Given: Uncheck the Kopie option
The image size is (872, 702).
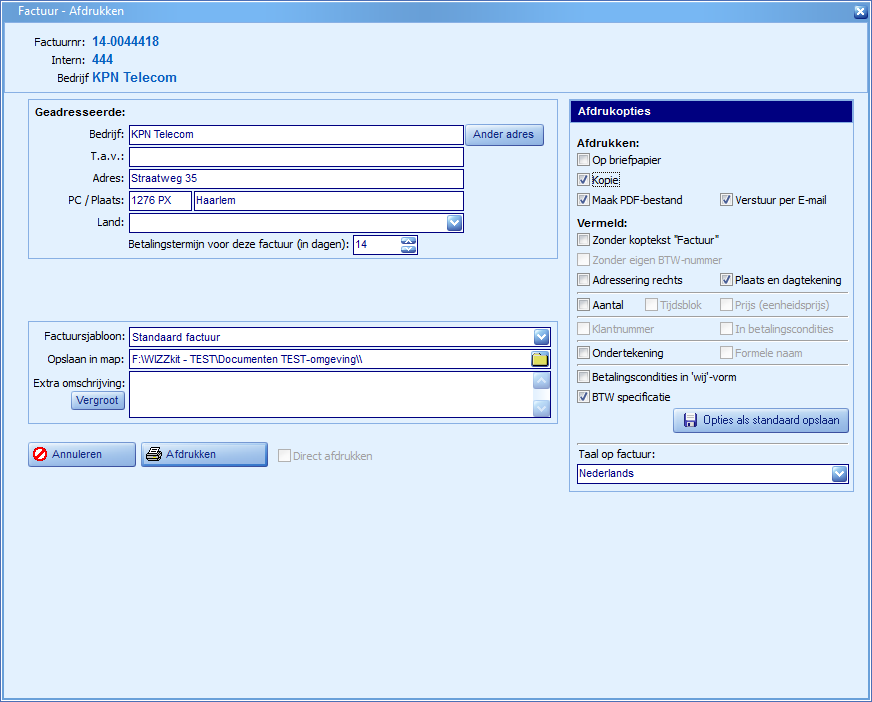Looking at the screenshot, I should pyautogui.click(x=584, y=180).
